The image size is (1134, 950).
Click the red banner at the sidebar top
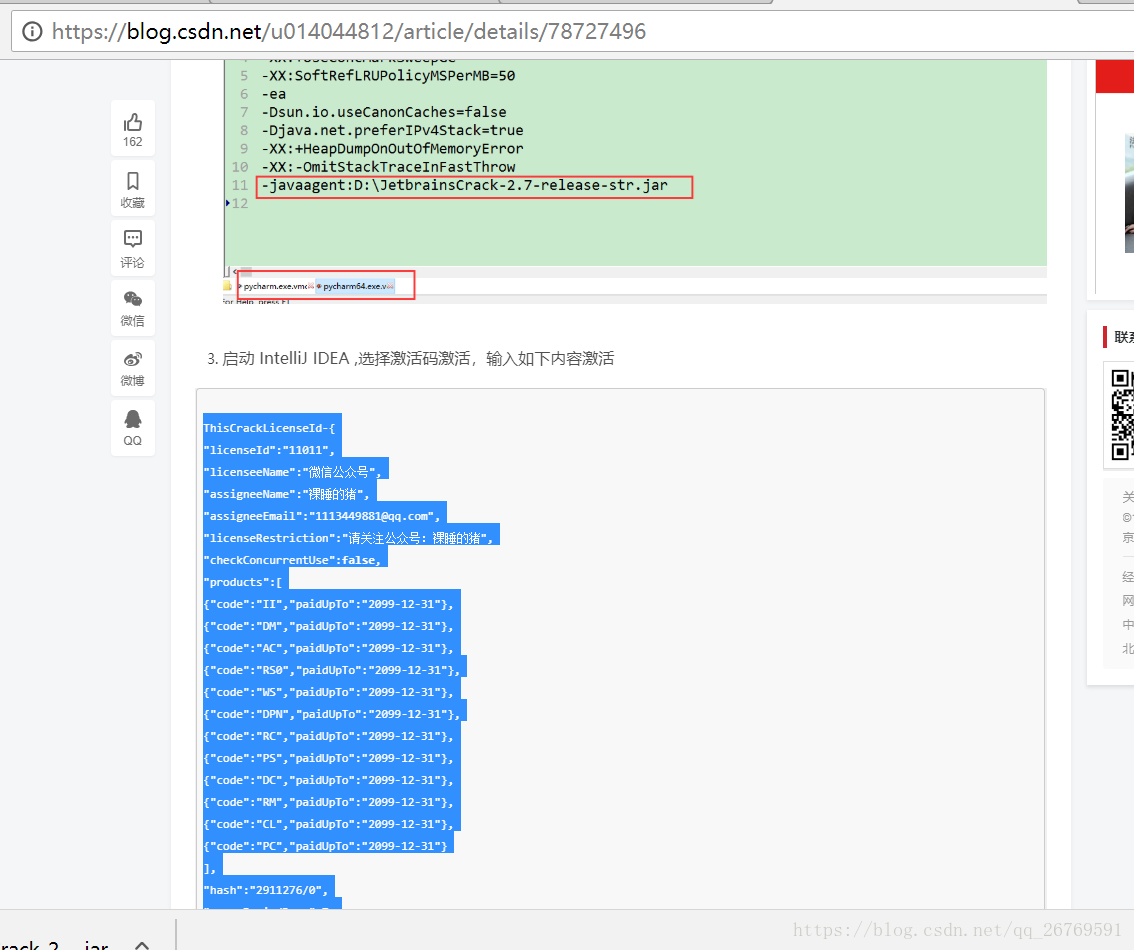pos(1114,77)
